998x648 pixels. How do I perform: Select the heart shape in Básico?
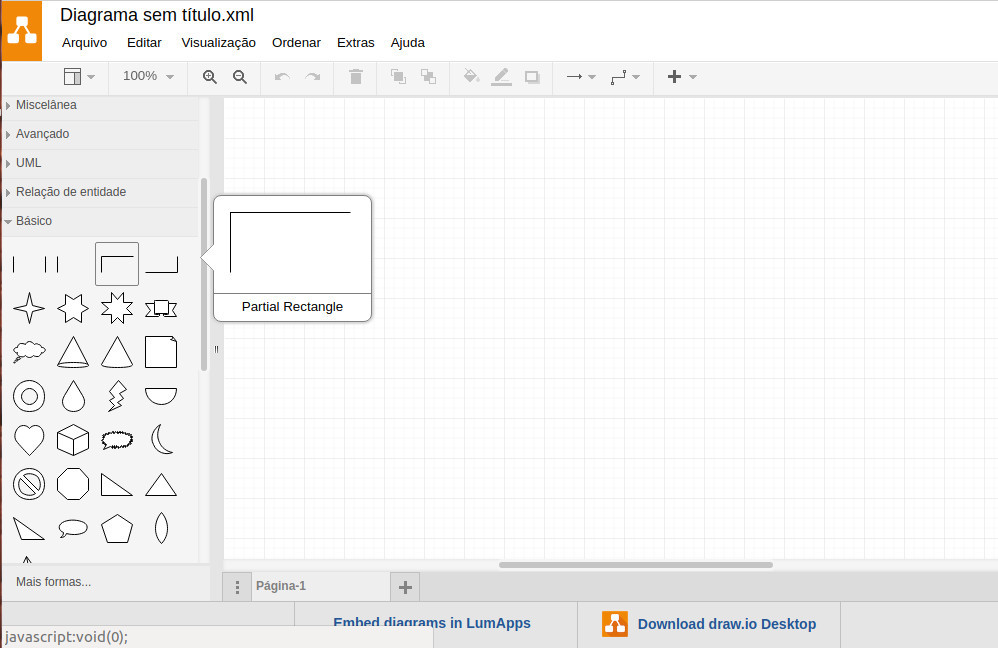coord(29,440)
